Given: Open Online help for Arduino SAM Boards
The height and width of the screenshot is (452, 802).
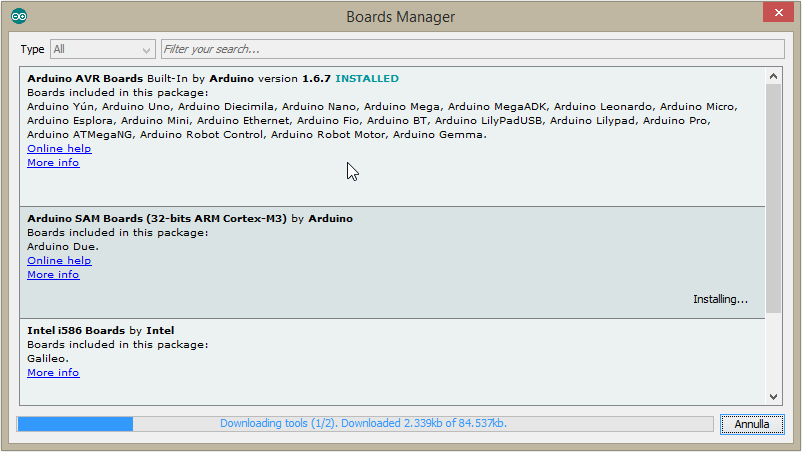Looking at the screenshot, I should [59, 260].
